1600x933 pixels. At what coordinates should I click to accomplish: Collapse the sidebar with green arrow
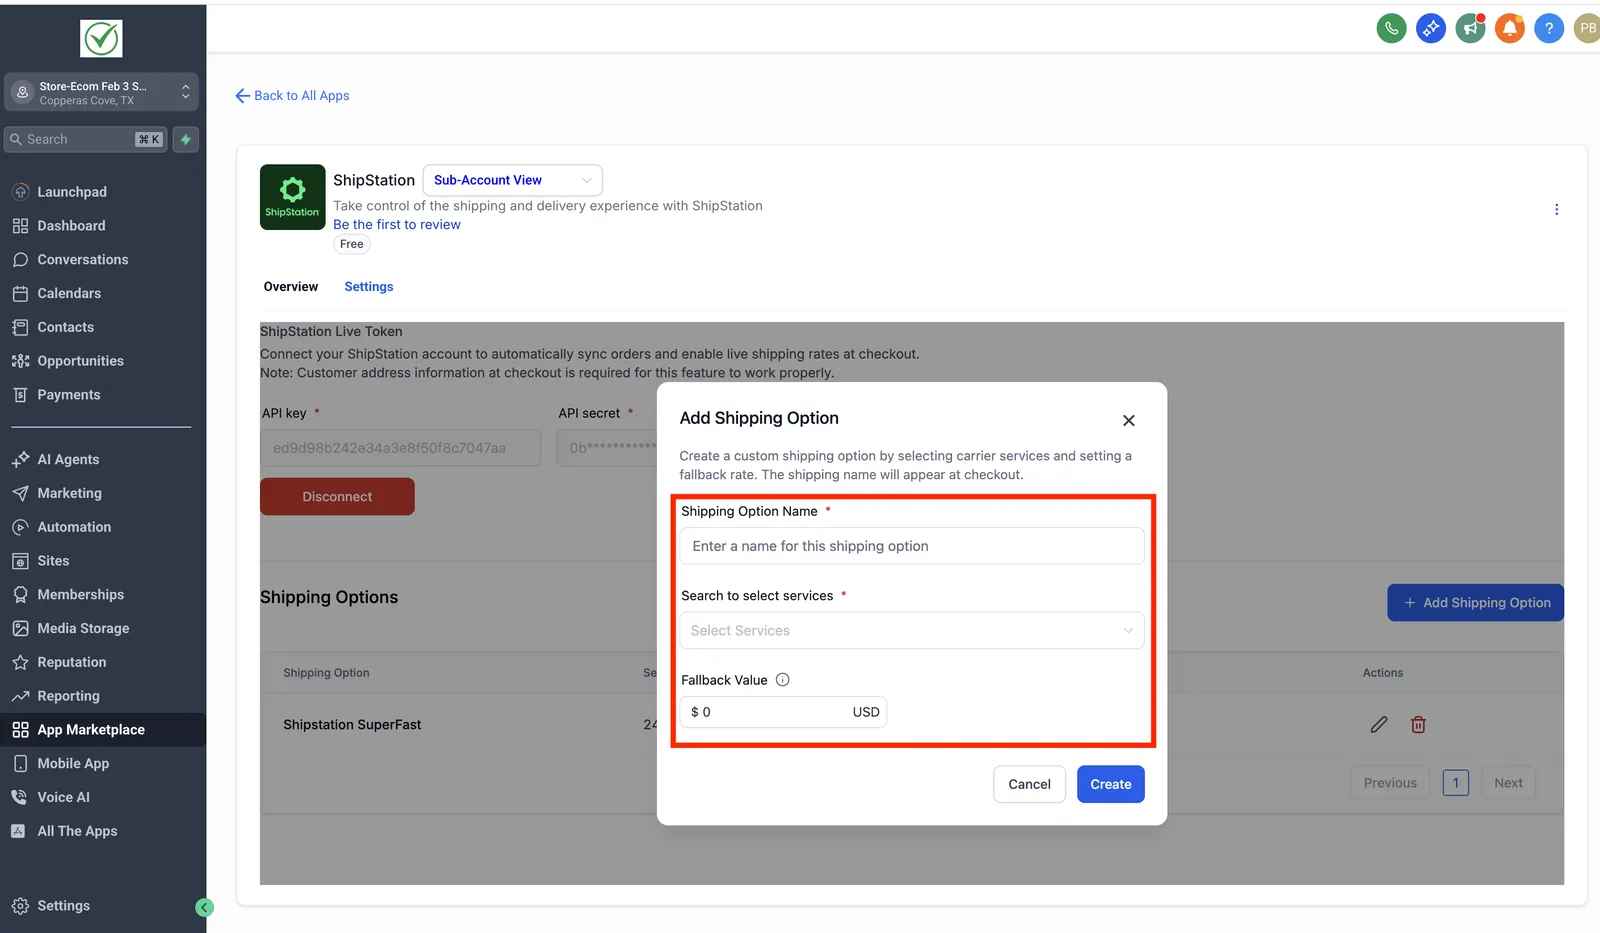[x=205, y=908]
